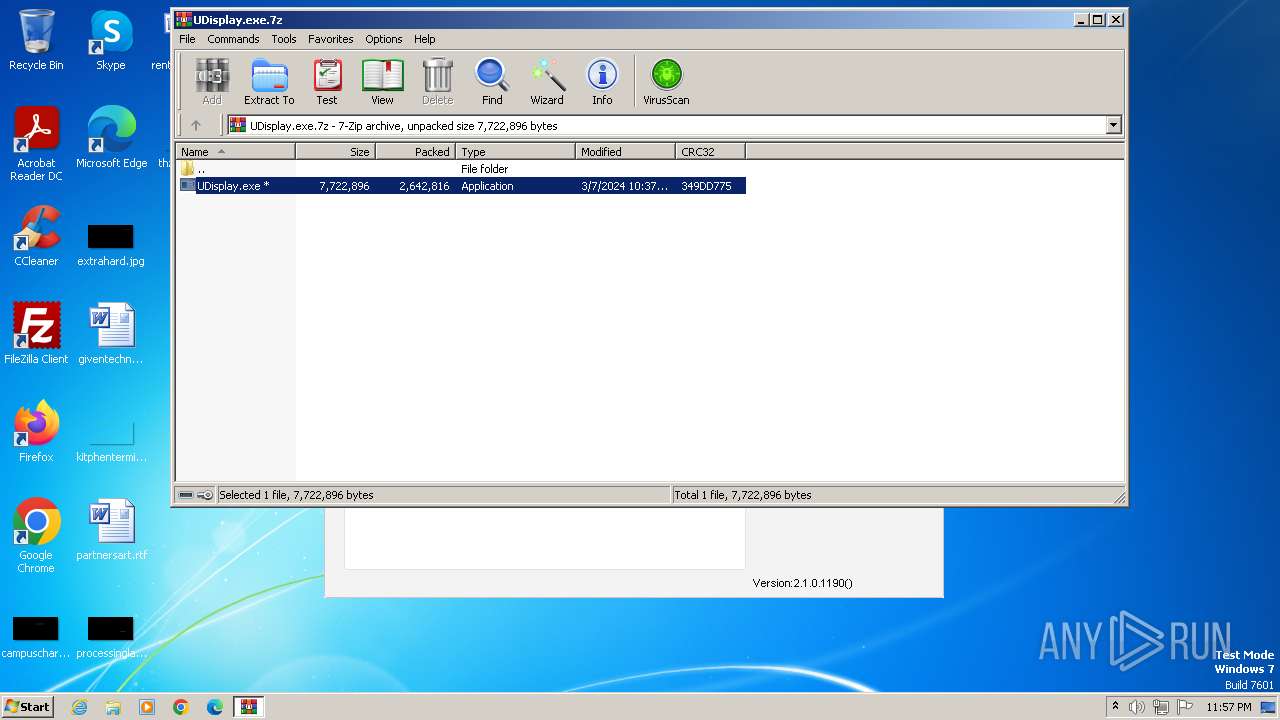
Task: Open the Options menu
Action: (x=383, y=39)
